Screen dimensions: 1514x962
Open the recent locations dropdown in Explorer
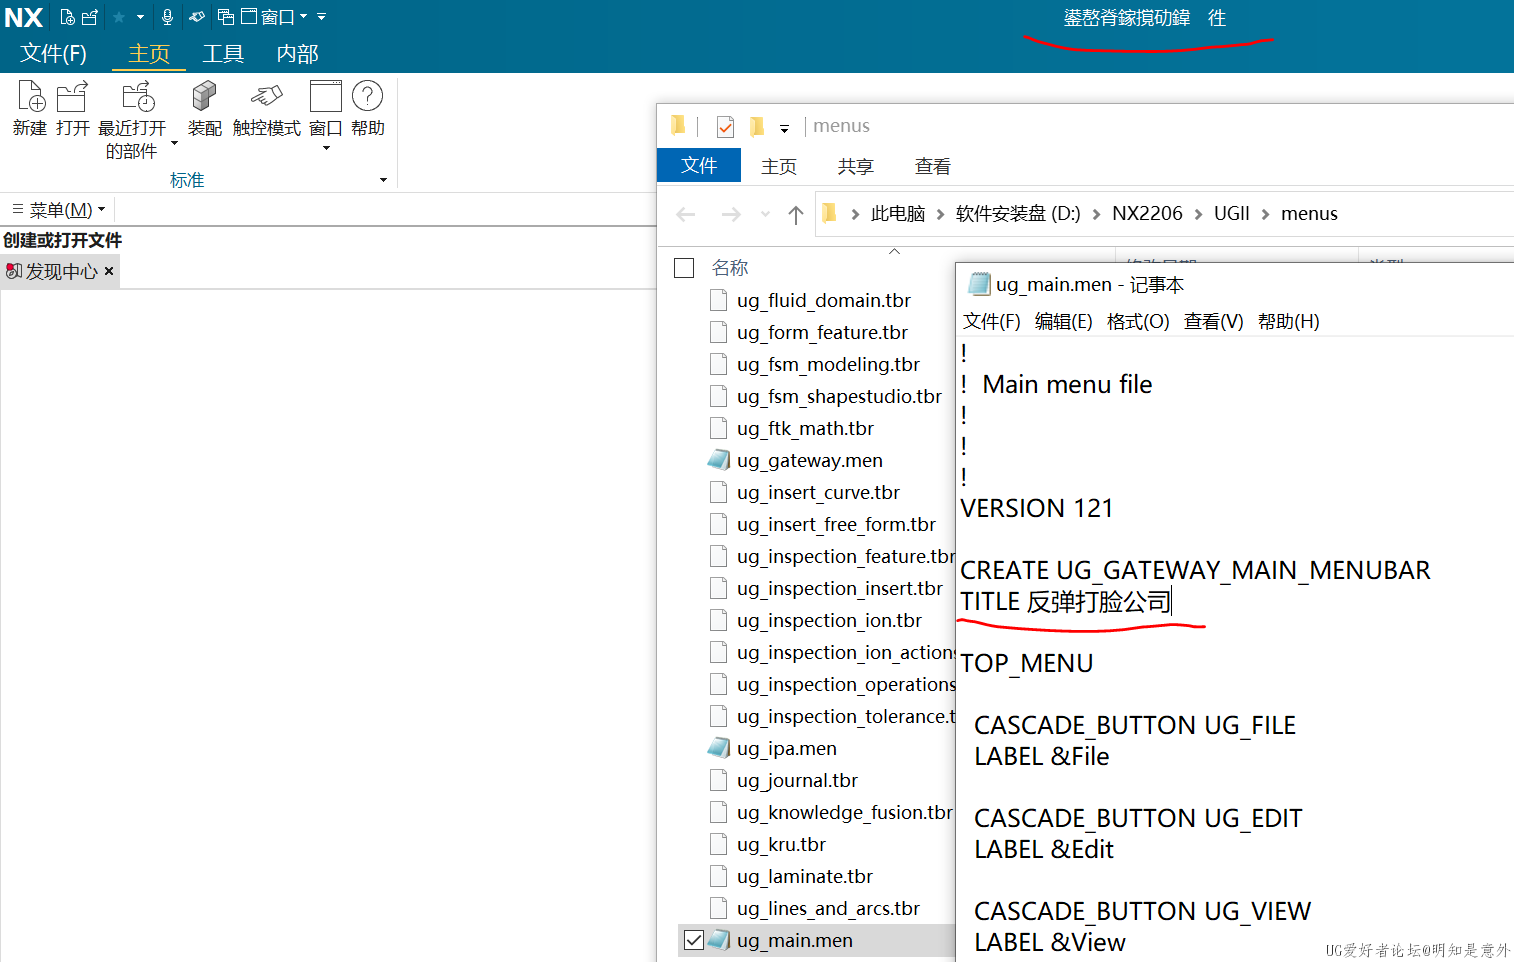click(x=765, y=214)
